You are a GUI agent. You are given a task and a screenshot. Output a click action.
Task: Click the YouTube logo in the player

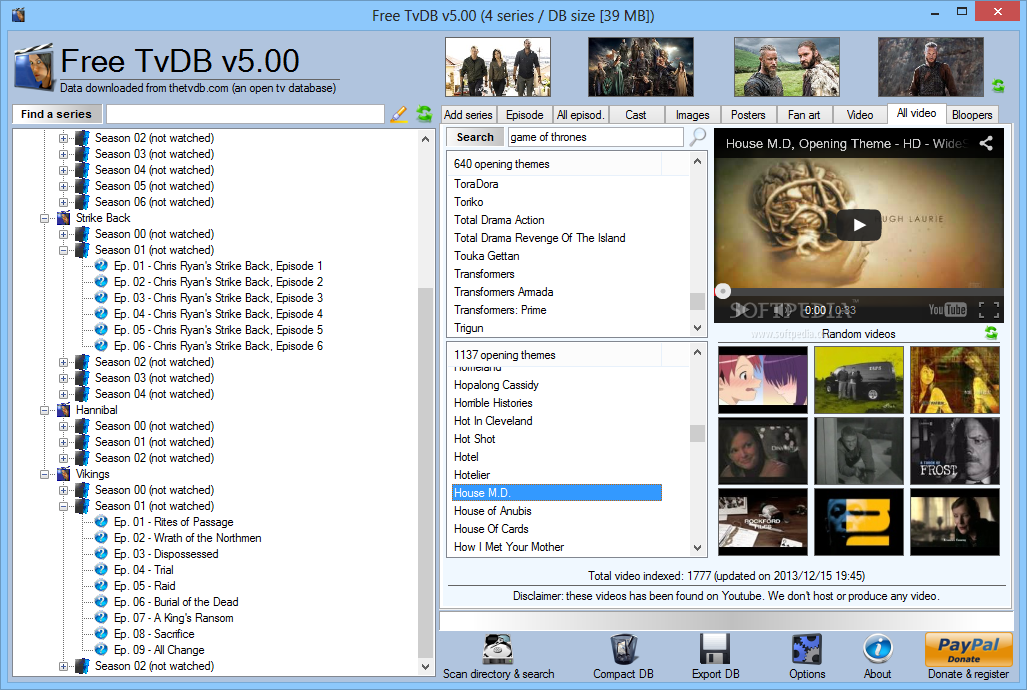tap(947, 309)
